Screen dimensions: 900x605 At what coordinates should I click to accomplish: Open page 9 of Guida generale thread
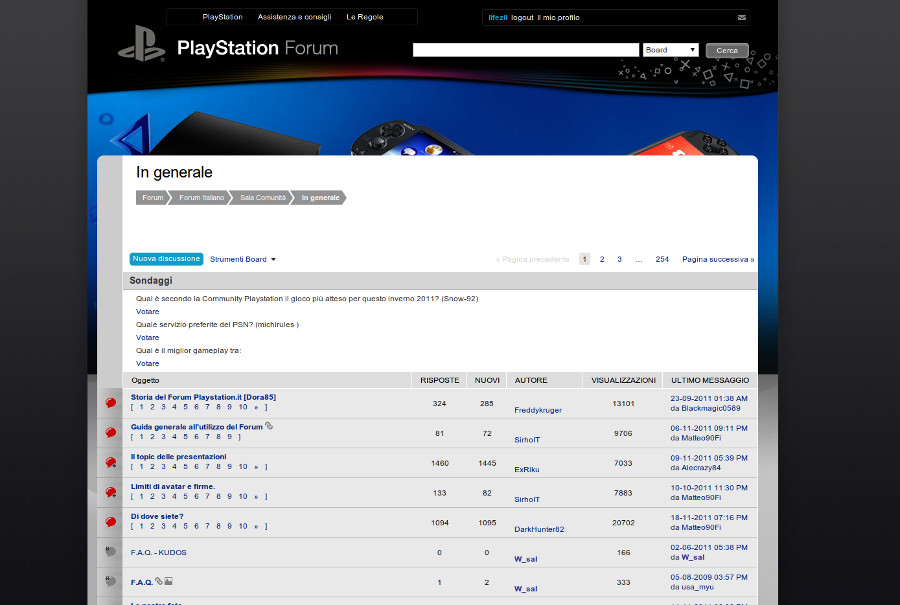click(x=229, y=437)
